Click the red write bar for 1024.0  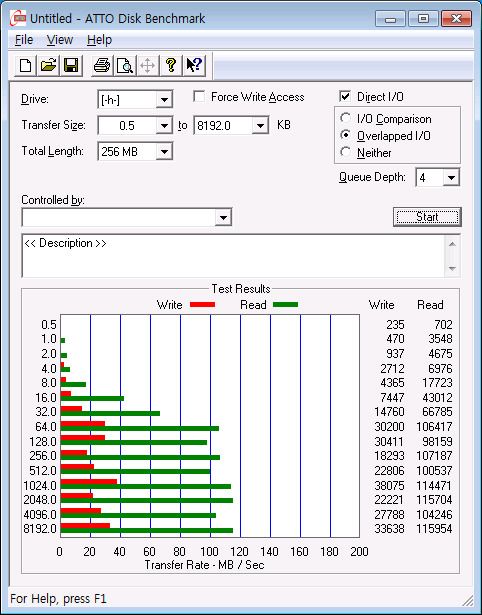pos(89,482)
